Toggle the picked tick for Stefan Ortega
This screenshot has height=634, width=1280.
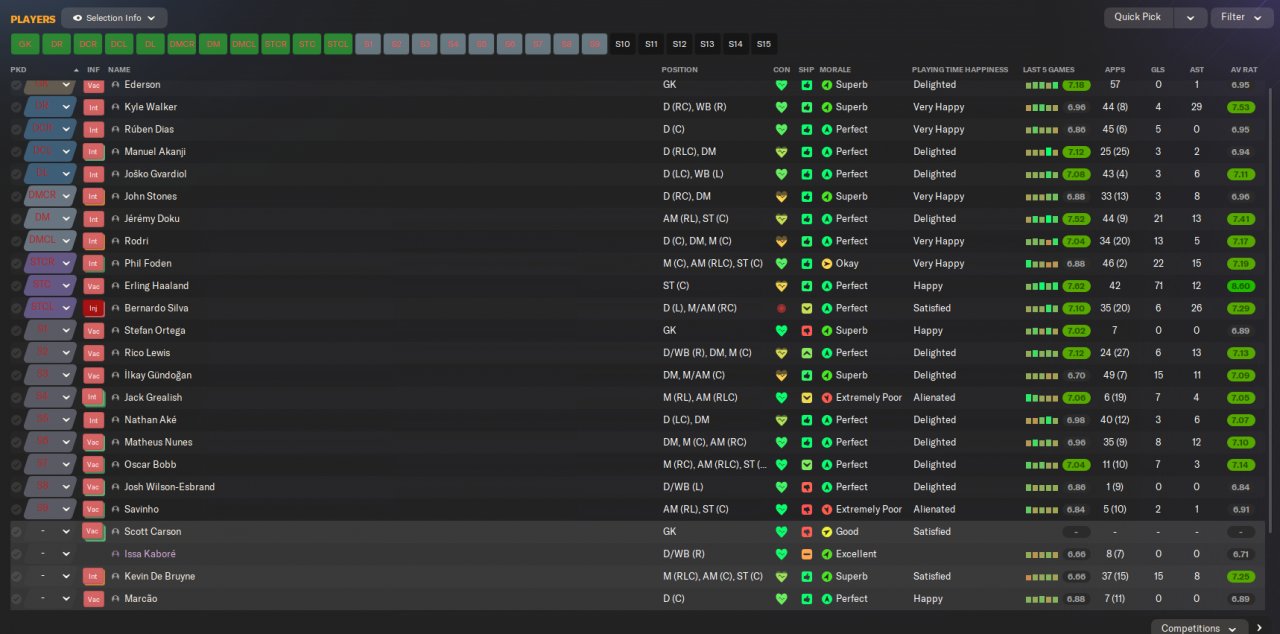[16, 330]
